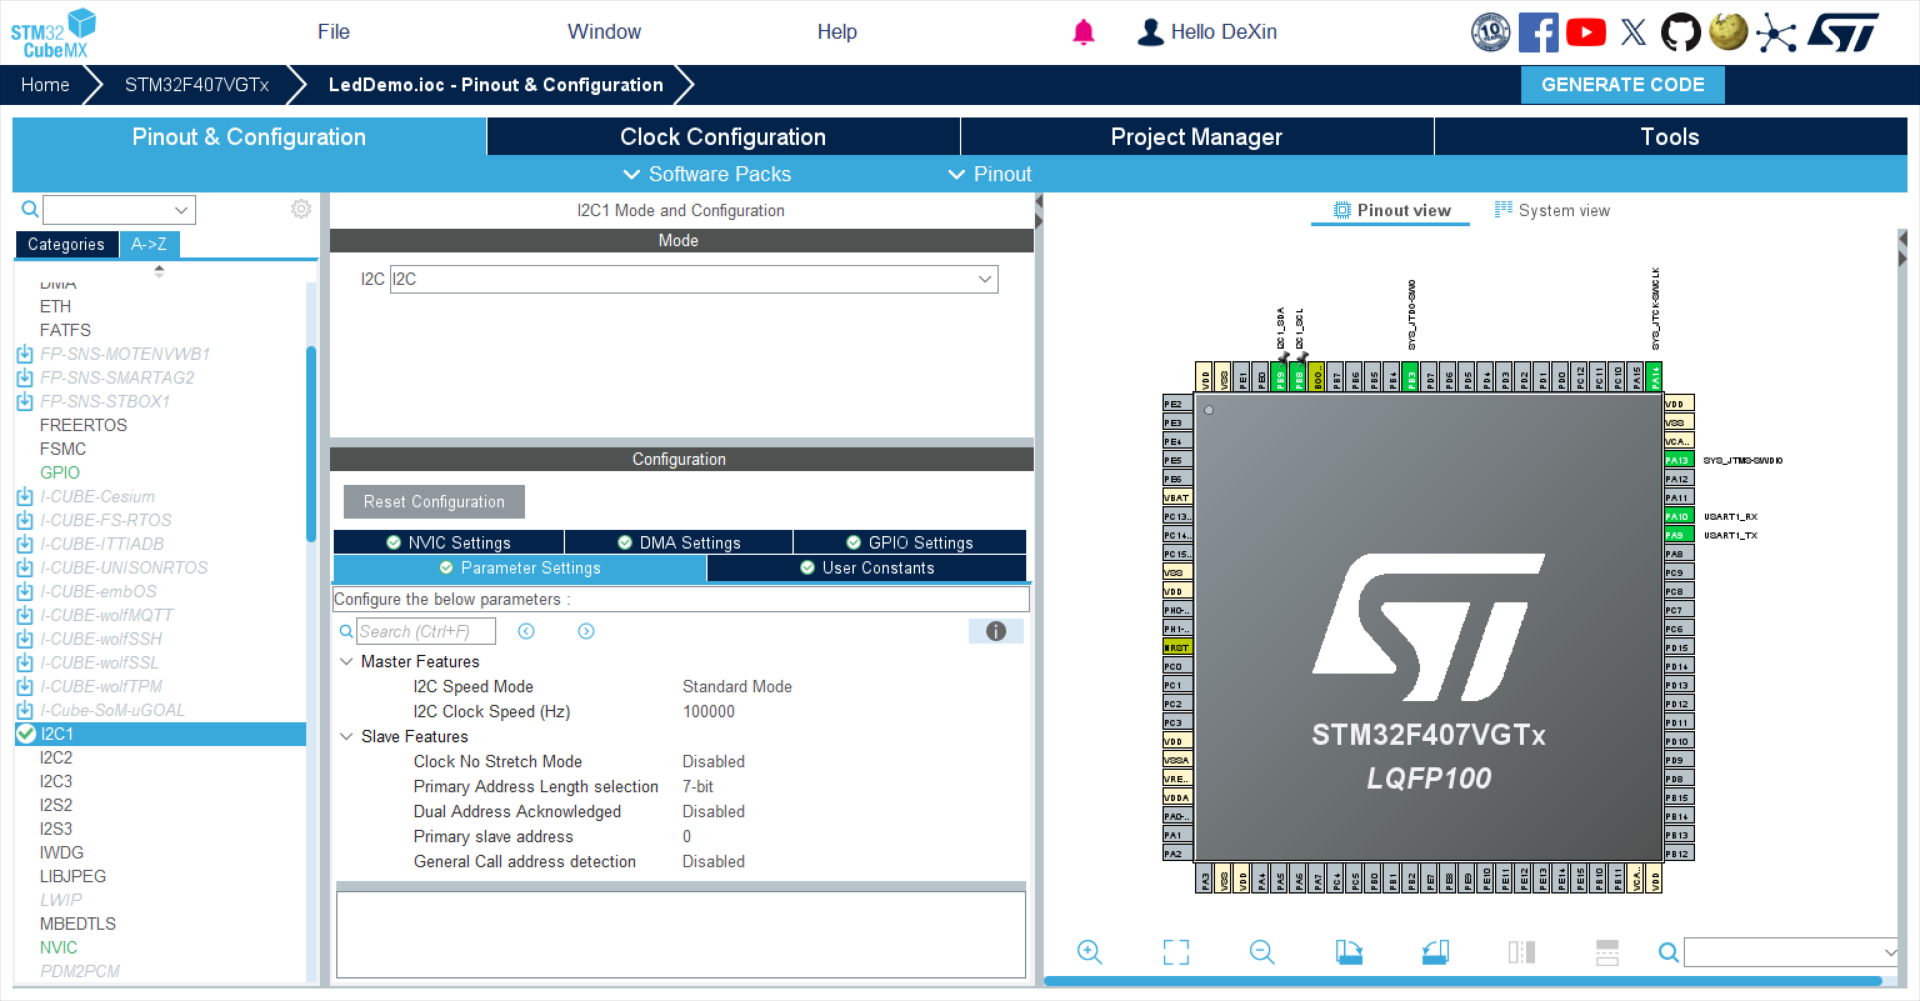1920x1001 pixels.
Task: Rotate the chip counter-clockwise
Action: (x=1436, y=952)
